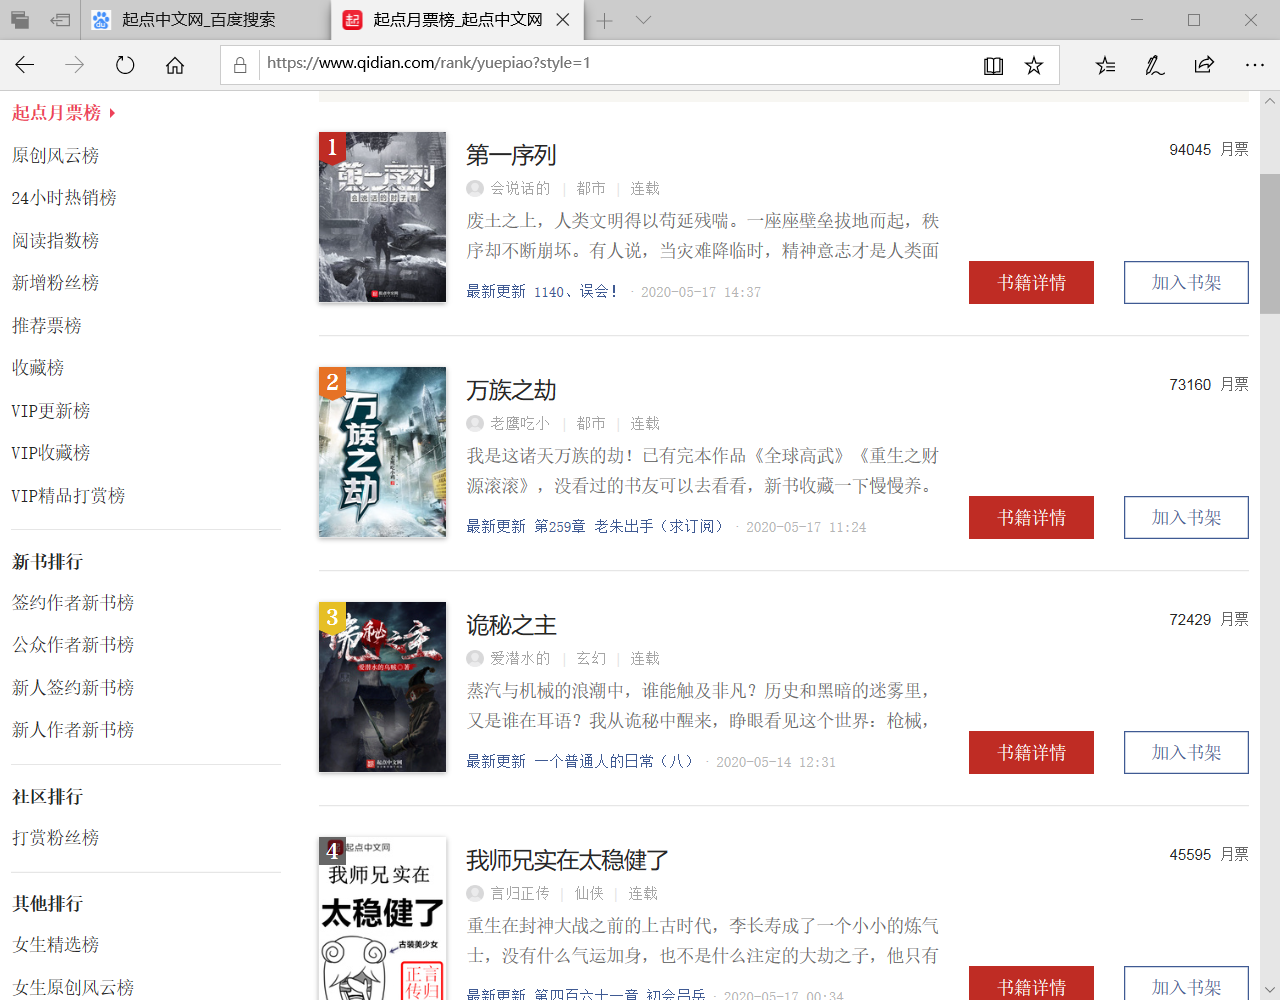Click the 玄幻 category of 诡秘之主
This screenshot has height=1000, width=1280.
(x=591, y=659)
